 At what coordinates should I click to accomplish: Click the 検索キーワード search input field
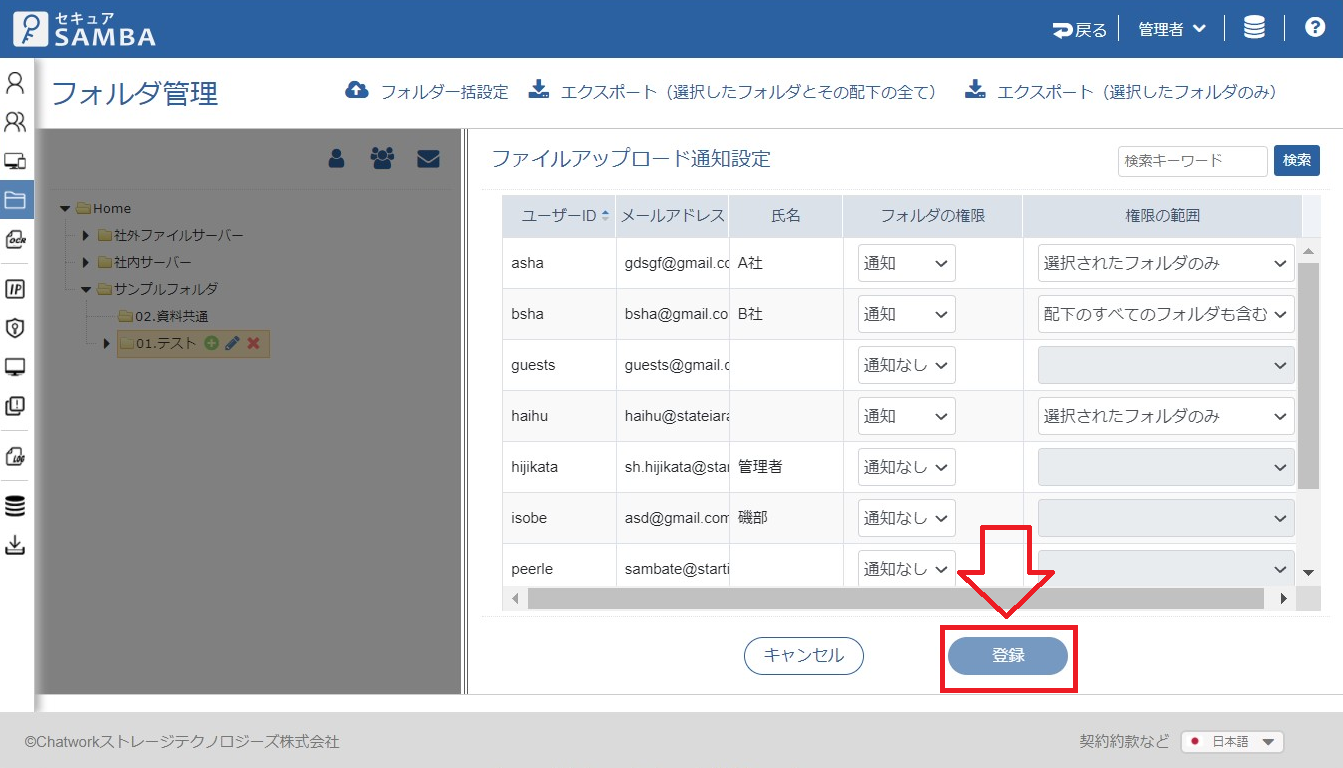coord(1192,160)
